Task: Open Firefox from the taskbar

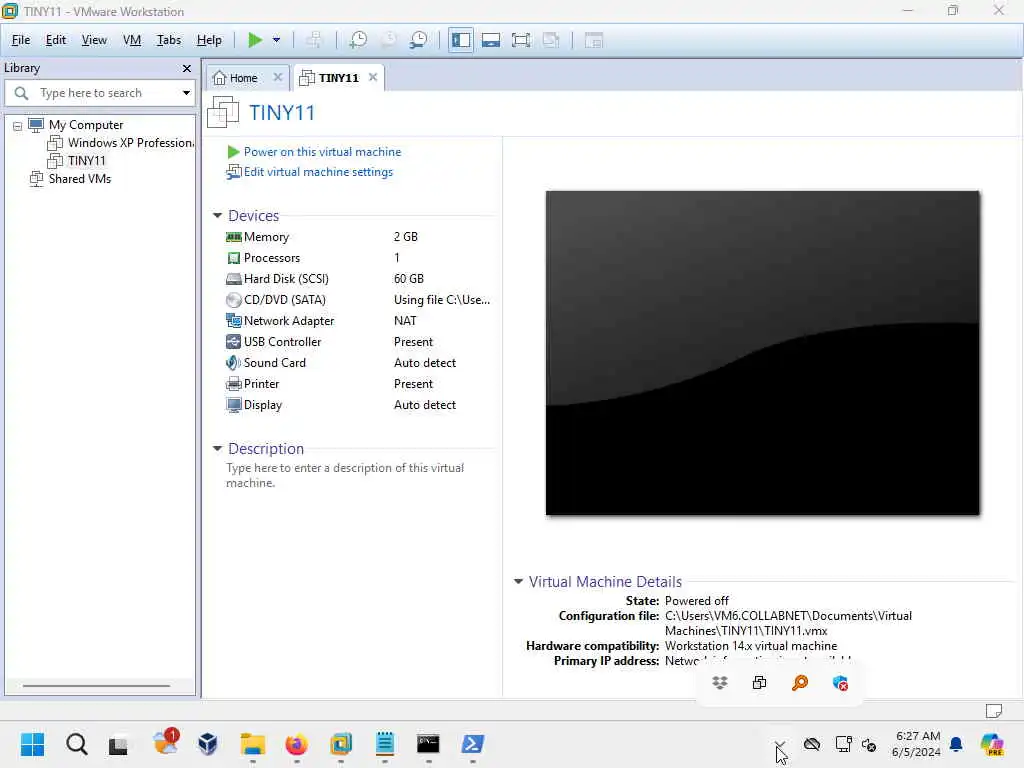Action: point(296,744)
